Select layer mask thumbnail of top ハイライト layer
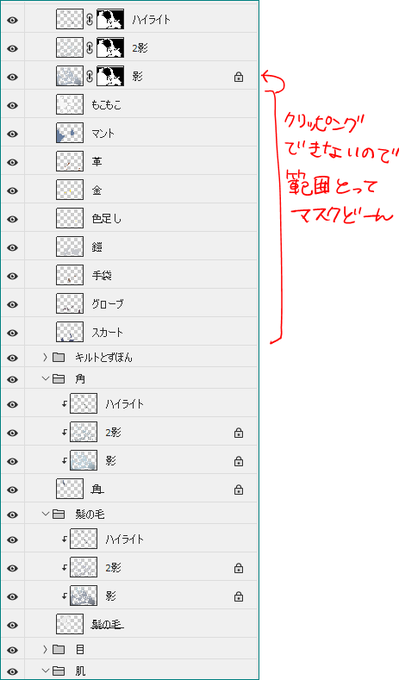Viewport: 399px width, 680px height. (110, 20)
